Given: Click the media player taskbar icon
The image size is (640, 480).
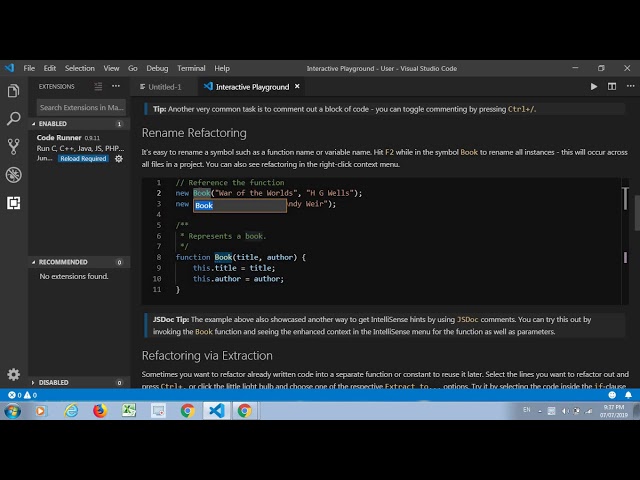Looking at the screenshot, I should click(x=41, y=411).
